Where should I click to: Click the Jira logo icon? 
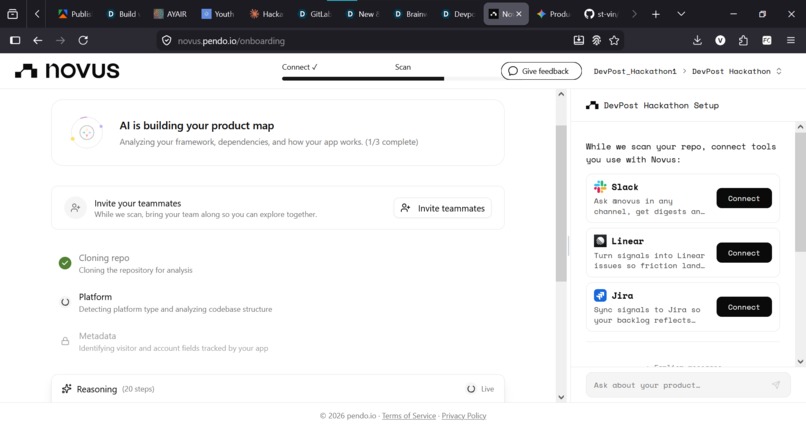click(x=600, y=295)
